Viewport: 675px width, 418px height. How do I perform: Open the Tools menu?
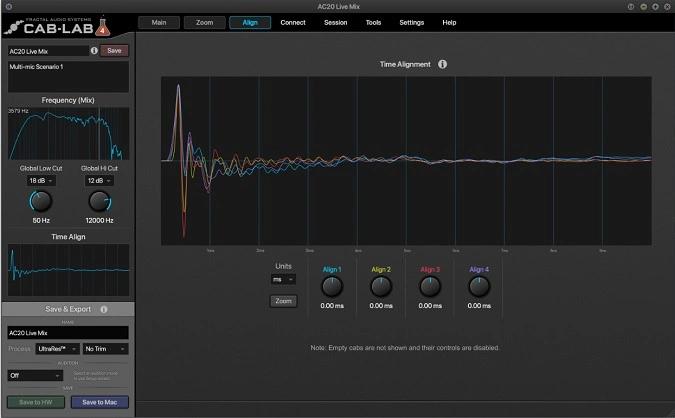tap(373, 22)
